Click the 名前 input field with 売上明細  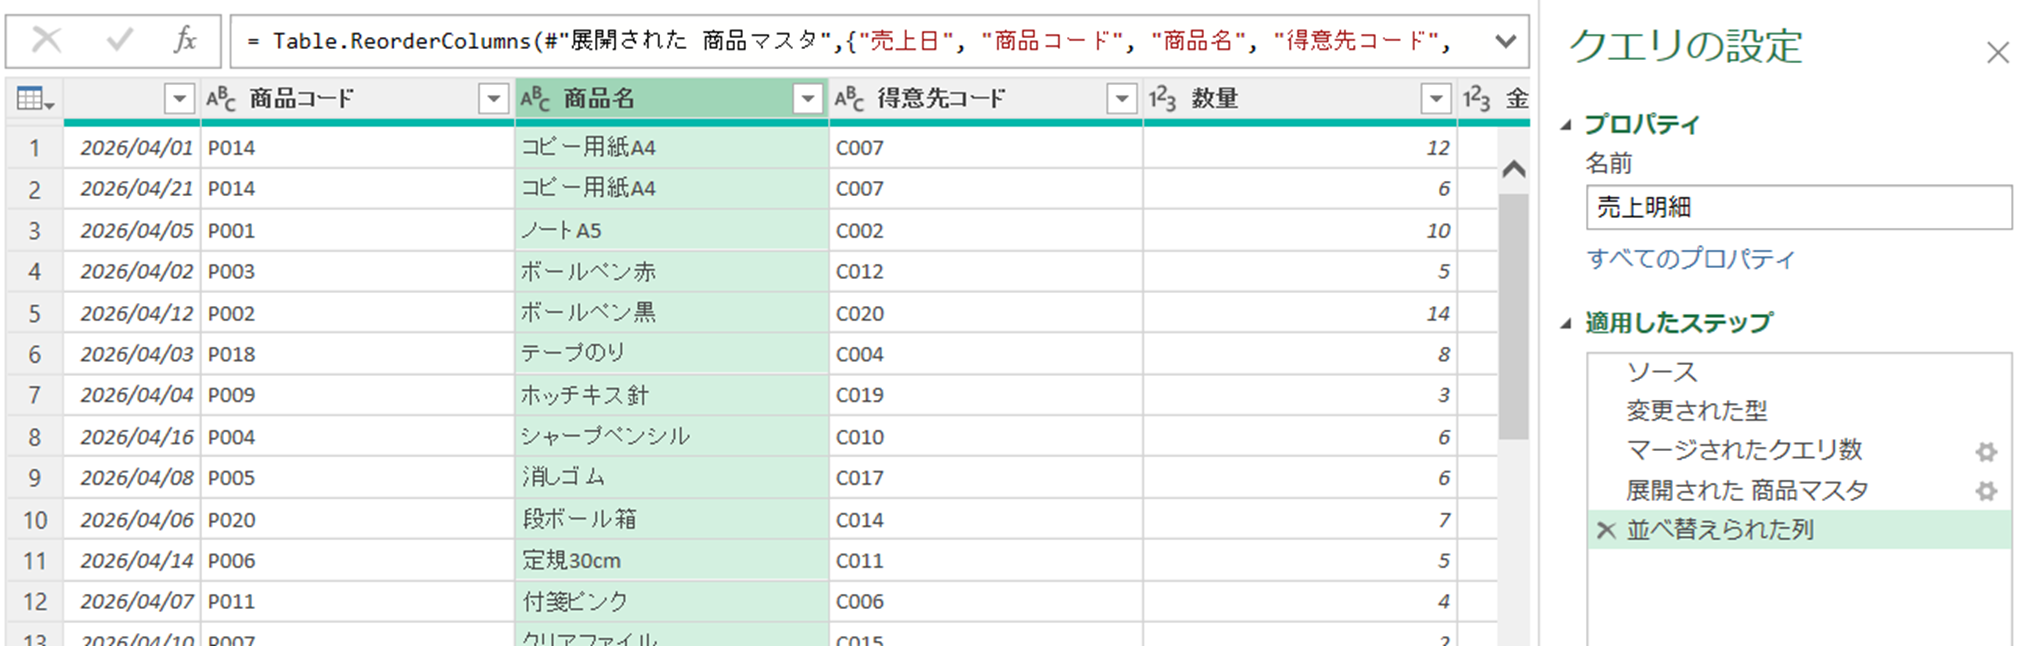tap(1798, 208)
